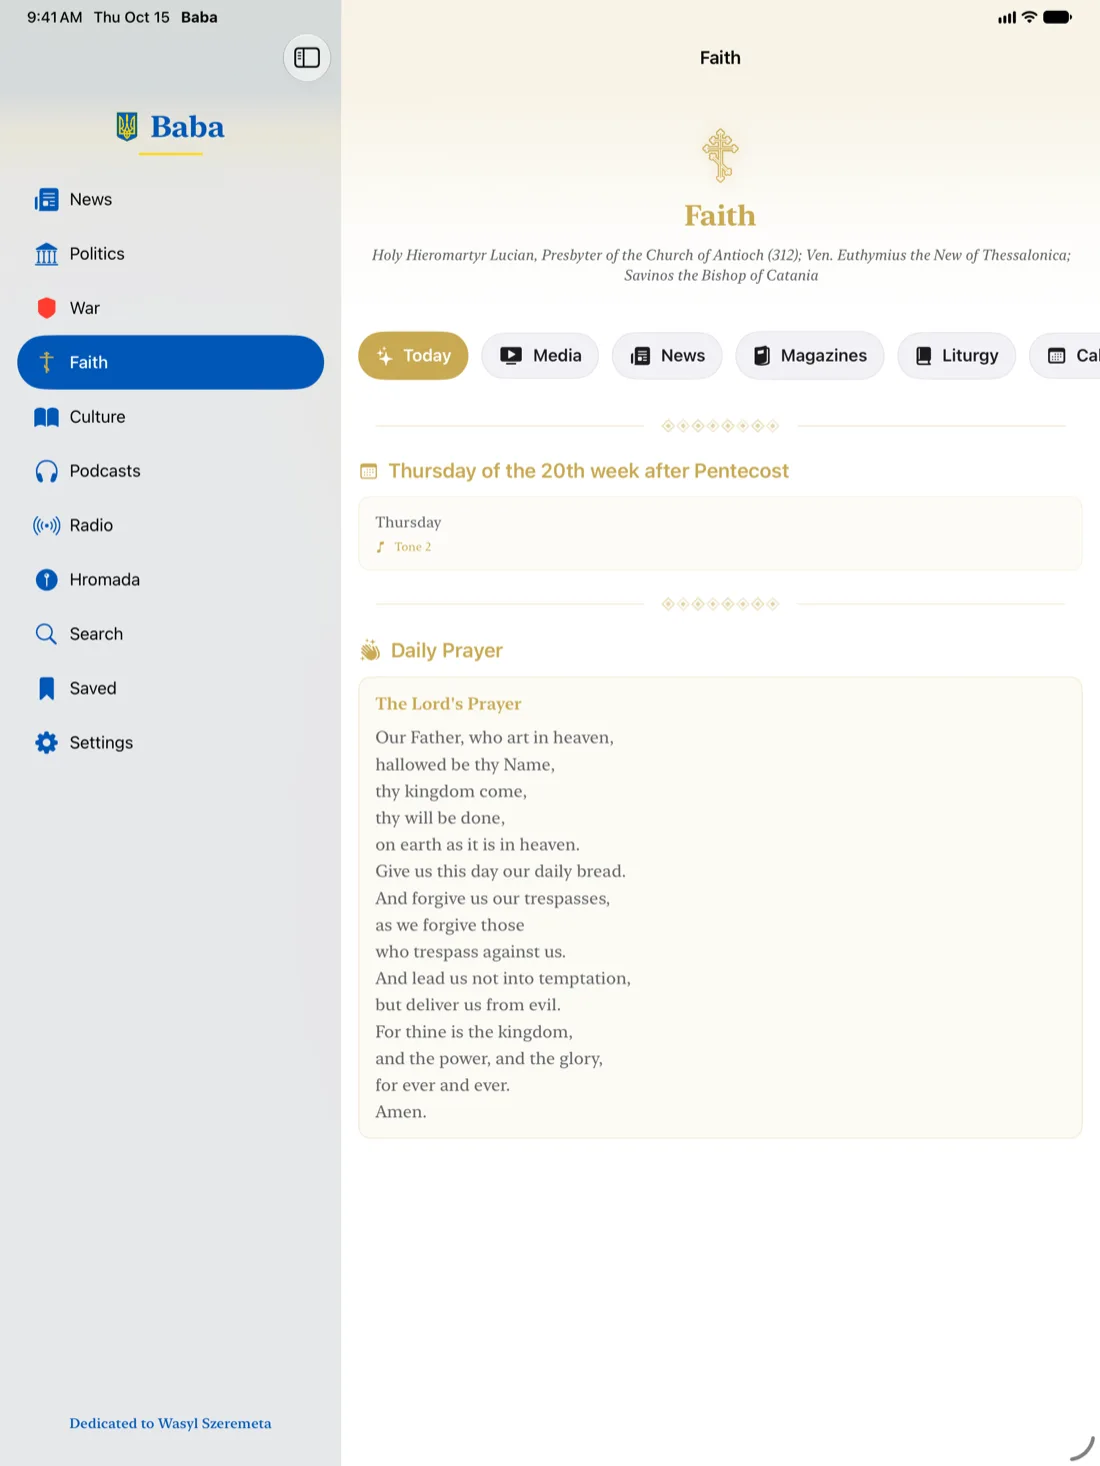Switch to the Media tab label

pos(557,355)
